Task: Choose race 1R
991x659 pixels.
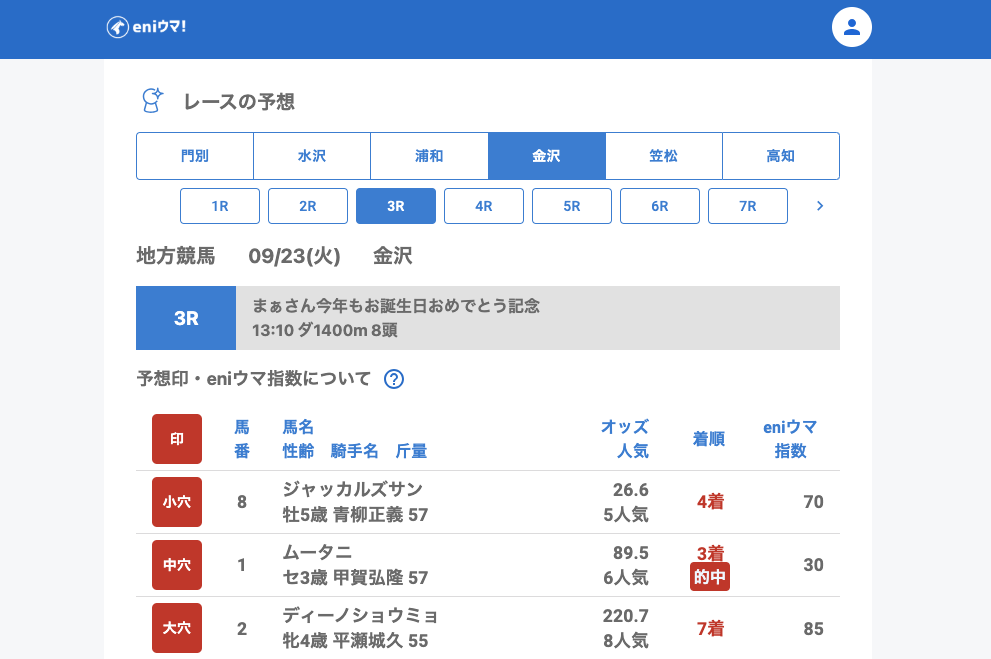Action: pos(220,206)
